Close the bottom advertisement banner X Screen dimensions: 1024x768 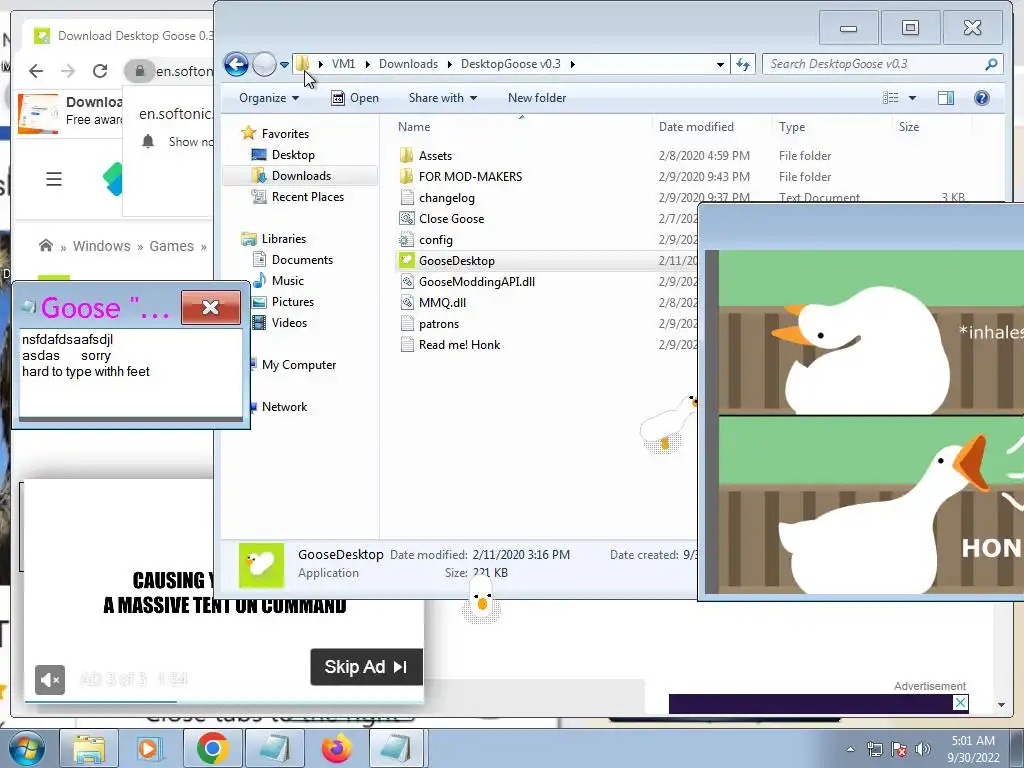[x=960, y=703]
